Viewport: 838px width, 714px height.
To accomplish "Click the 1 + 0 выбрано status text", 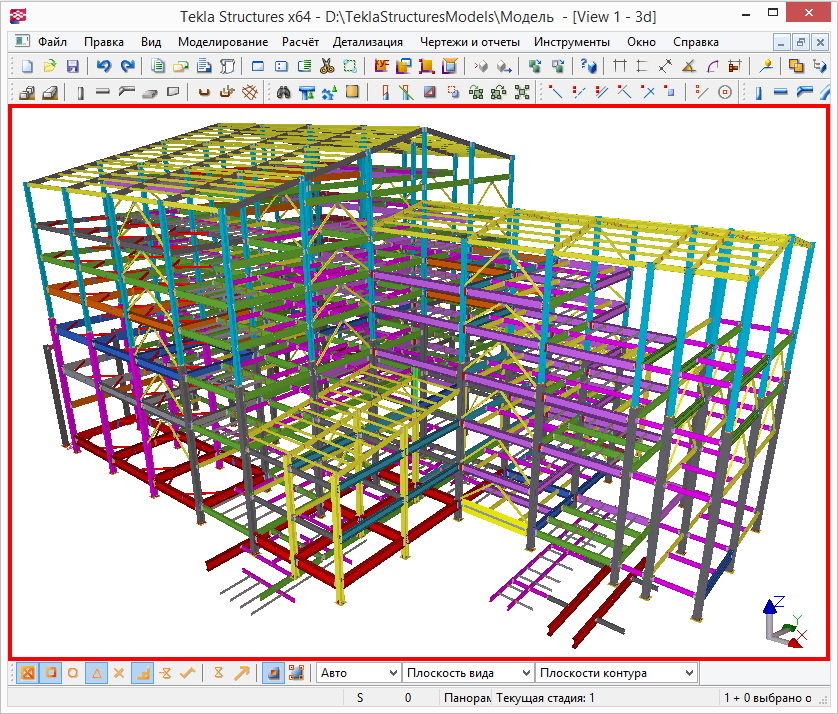I will click(768, 697).
